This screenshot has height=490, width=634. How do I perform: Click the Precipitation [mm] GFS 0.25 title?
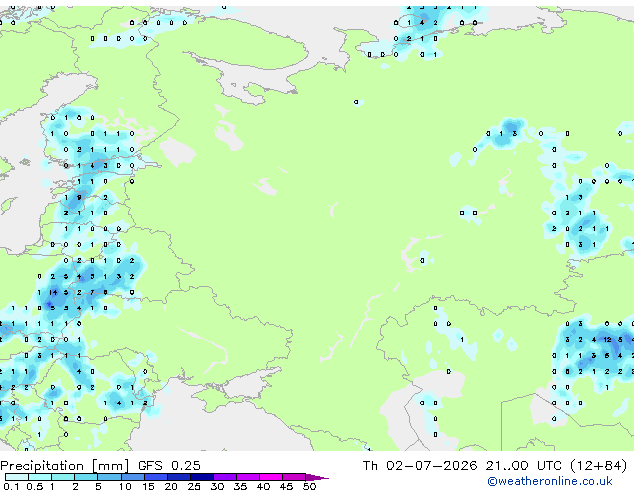click(100, 465)
